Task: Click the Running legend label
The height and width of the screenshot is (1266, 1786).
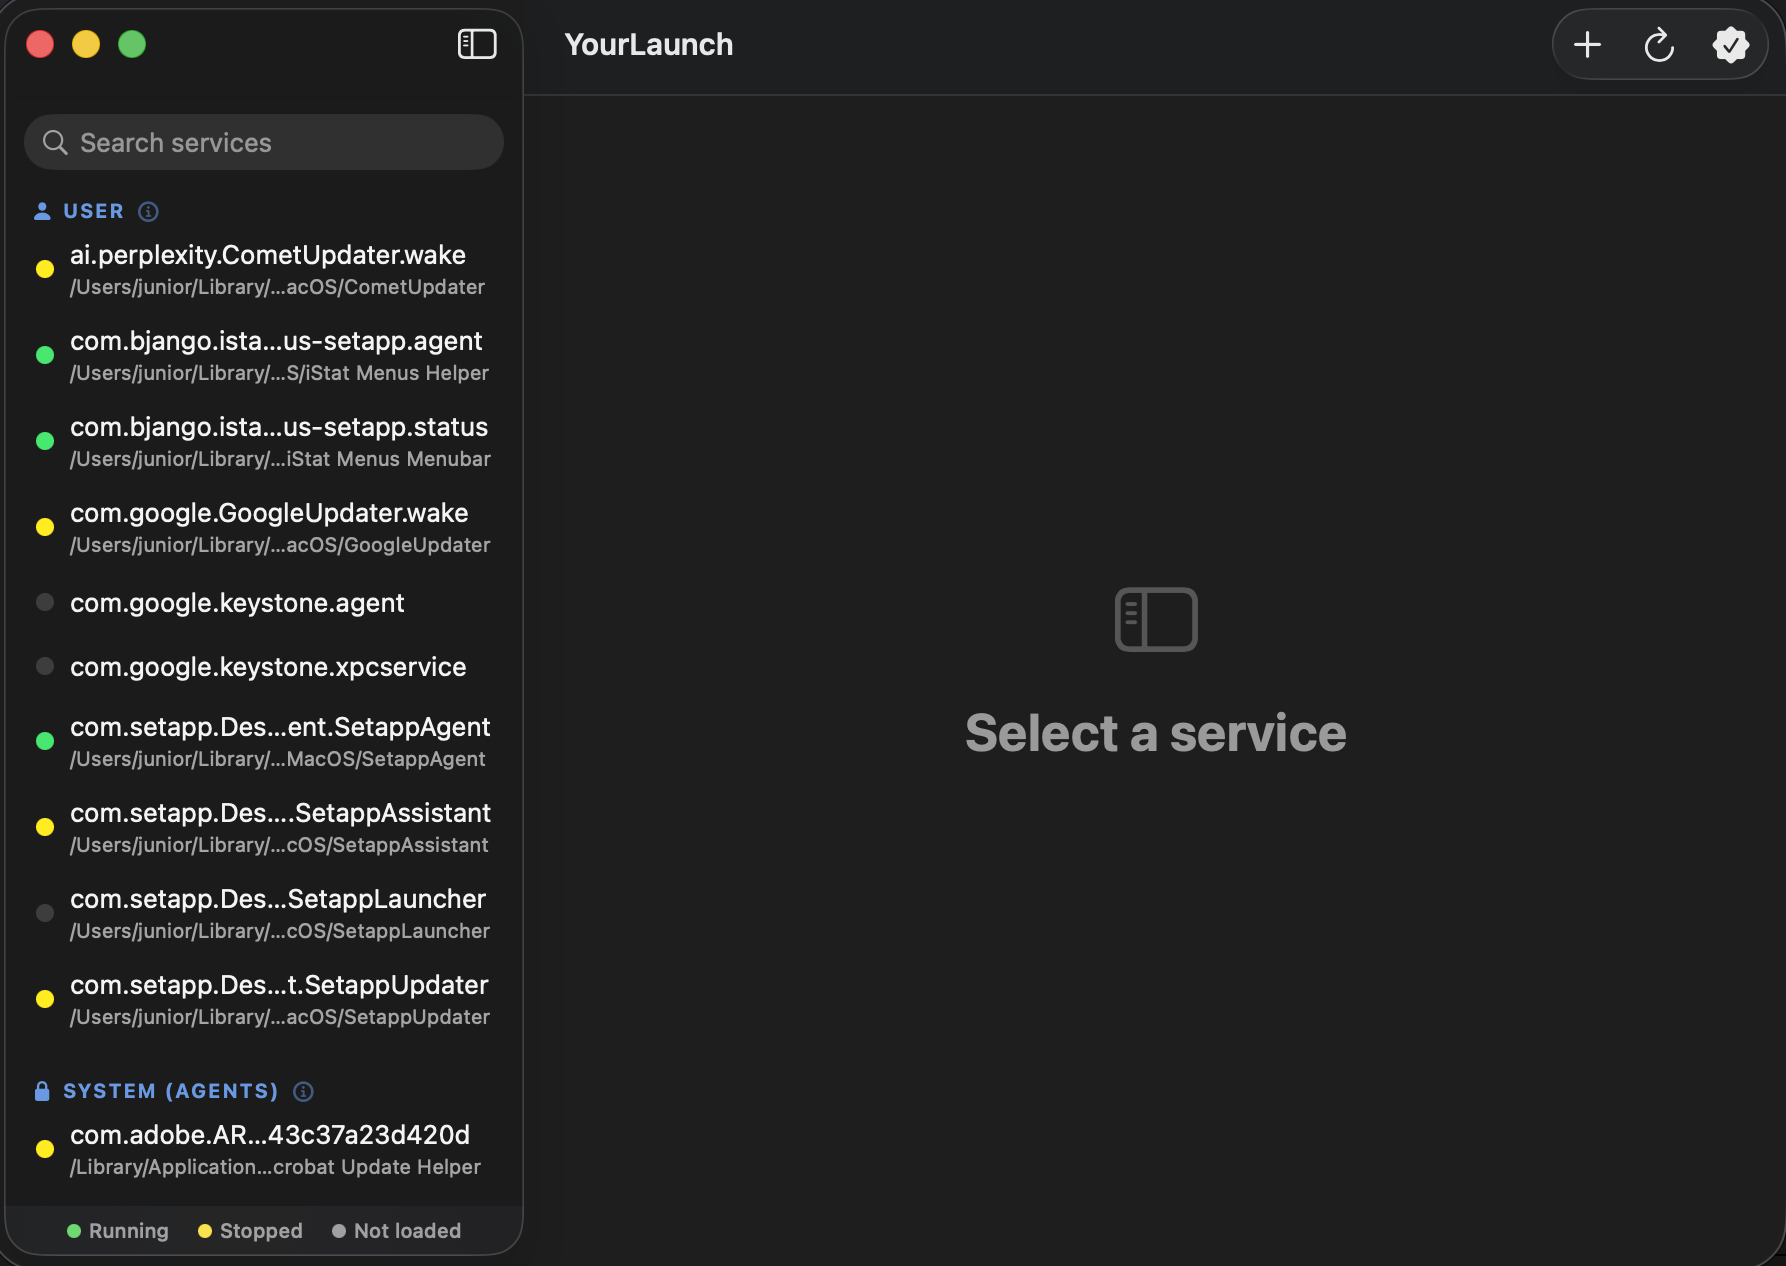Action: (x=128, y=1231)
